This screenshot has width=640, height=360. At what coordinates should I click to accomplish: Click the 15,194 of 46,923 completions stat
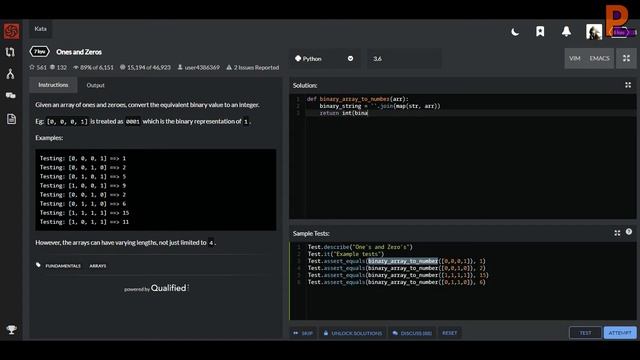145,67
